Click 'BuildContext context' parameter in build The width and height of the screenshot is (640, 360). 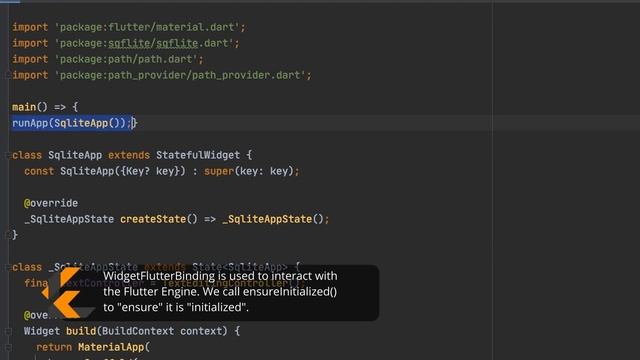coord(162,331)
